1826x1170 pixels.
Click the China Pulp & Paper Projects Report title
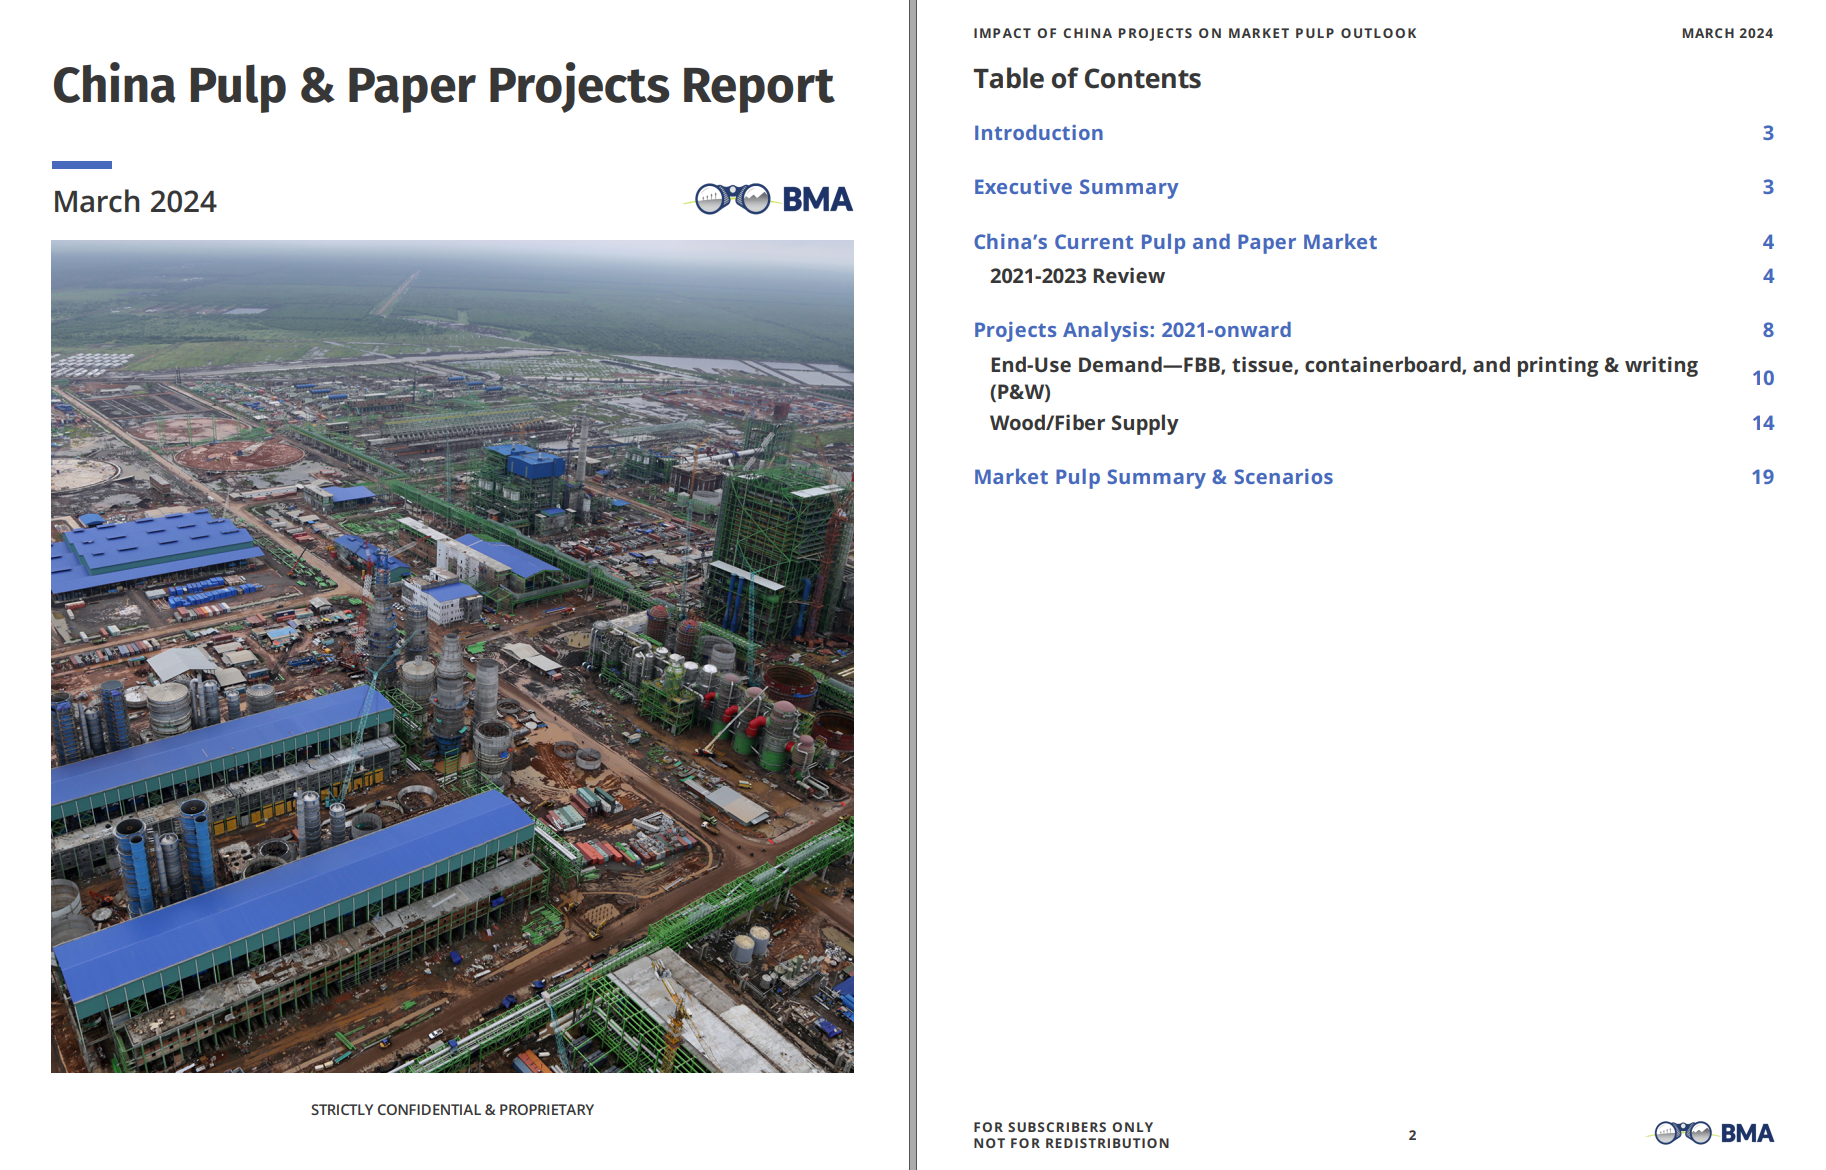point(442,86)
